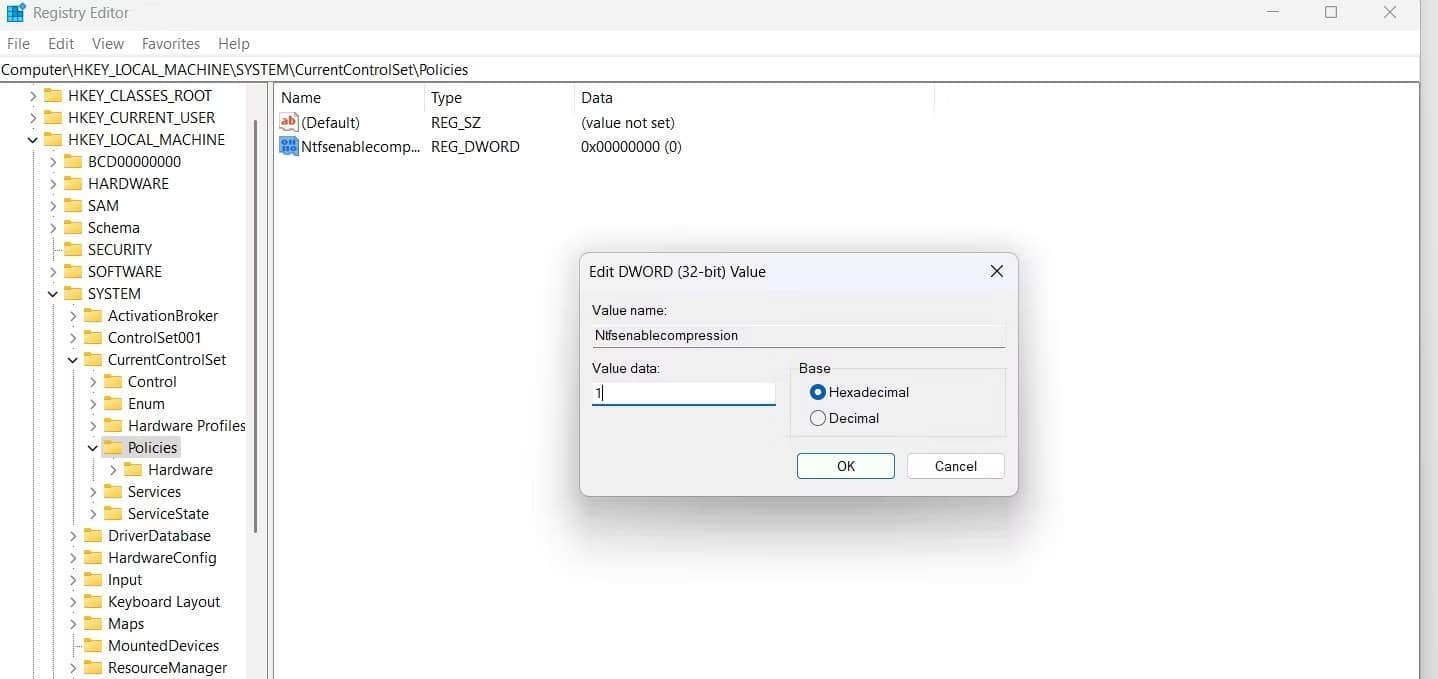The height and width of the screenshot is (679, 1438).
Task: Click the REG_DWORD binary icon beside Ntfsenablecomp
Action: coord(288,146)
